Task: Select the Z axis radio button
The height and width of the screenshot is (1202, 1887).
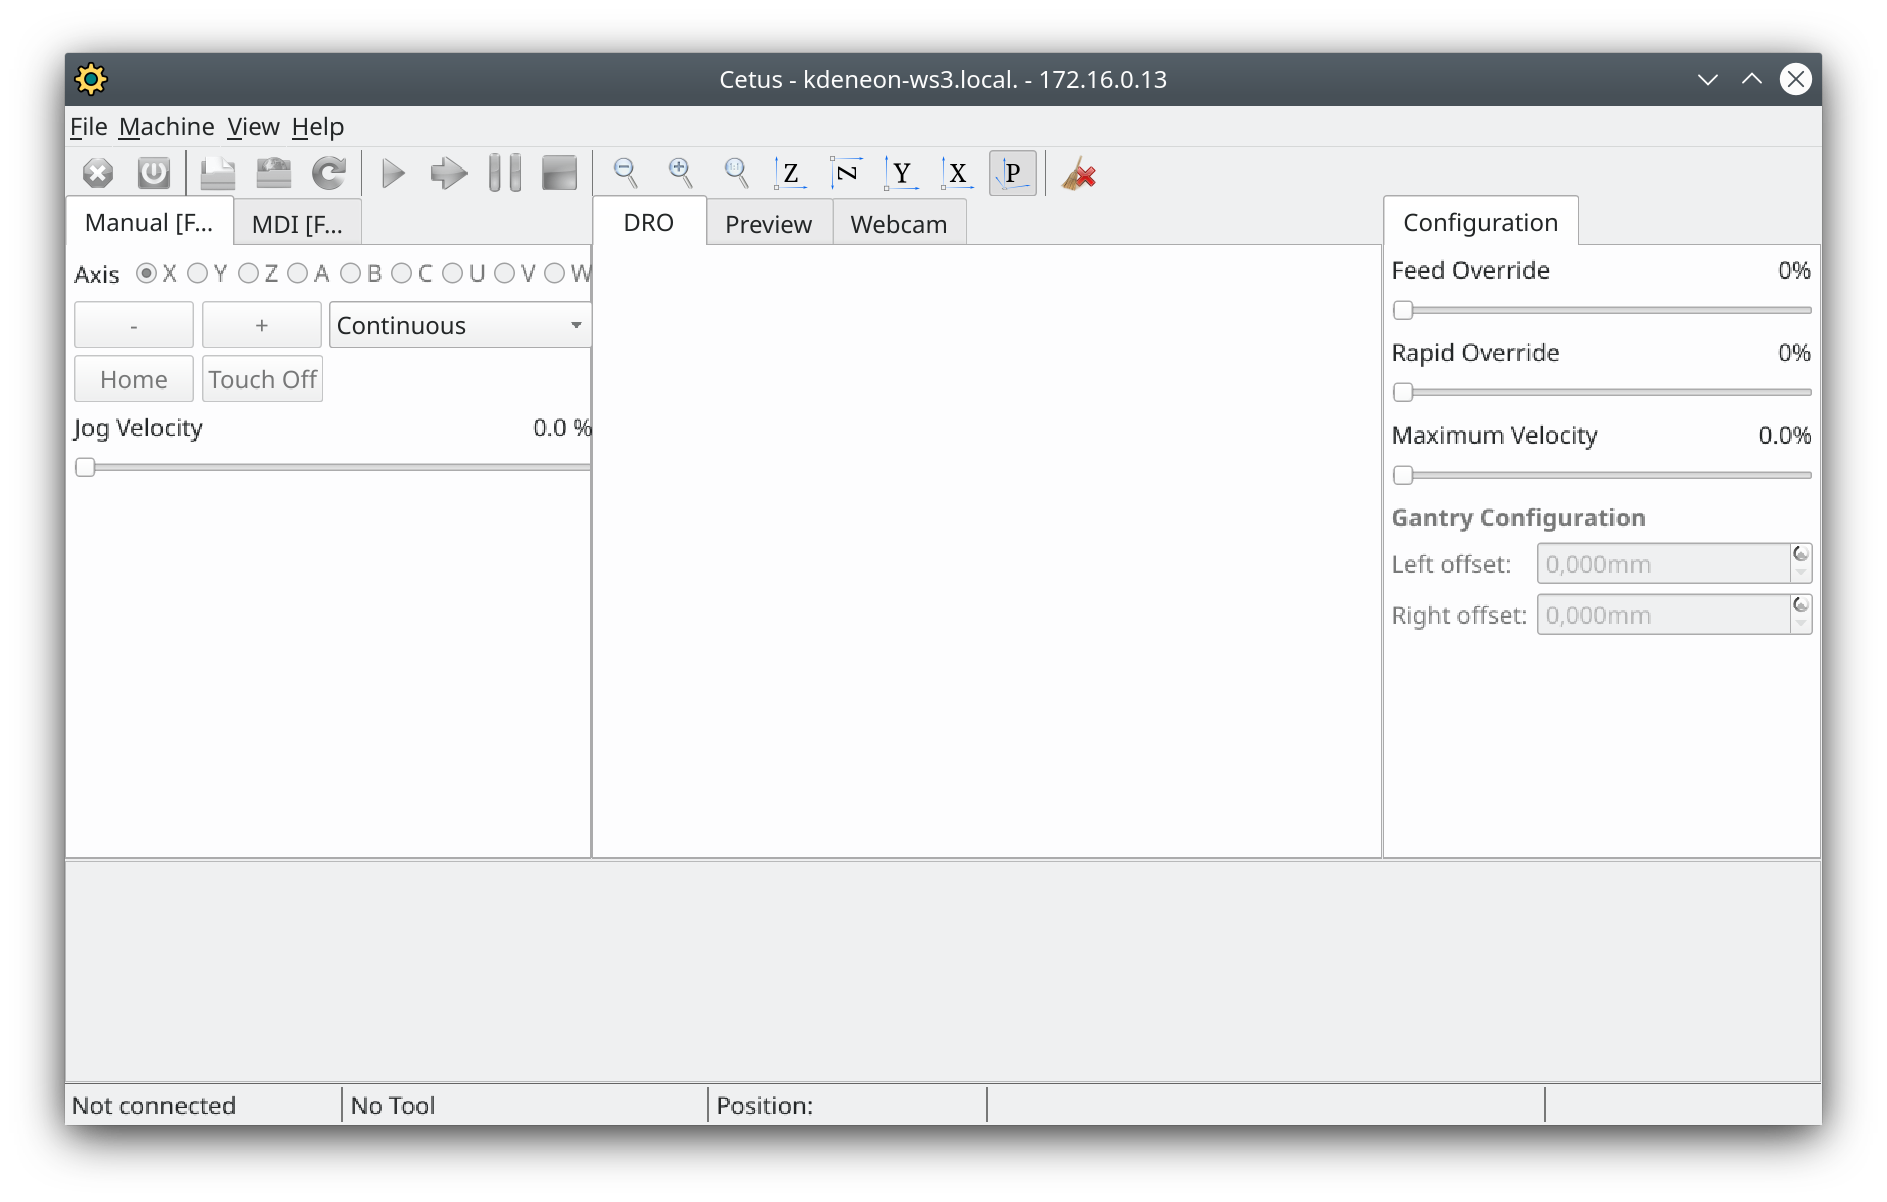Action: pyautogui.click(x=250, y=273)
